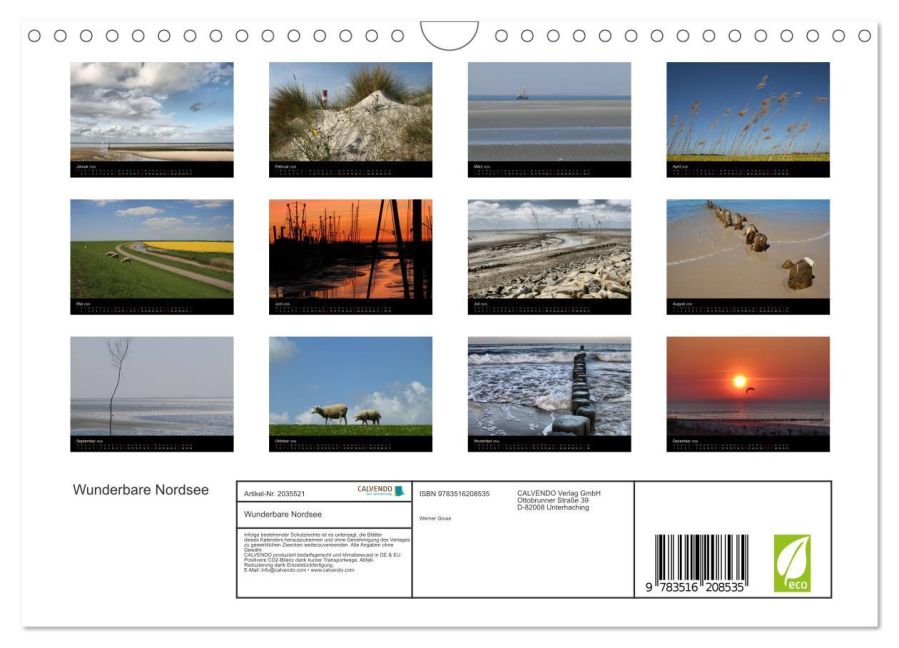Open the August thumbnail with wooden groynes
The image size is (899, 648).
(748, 257)
